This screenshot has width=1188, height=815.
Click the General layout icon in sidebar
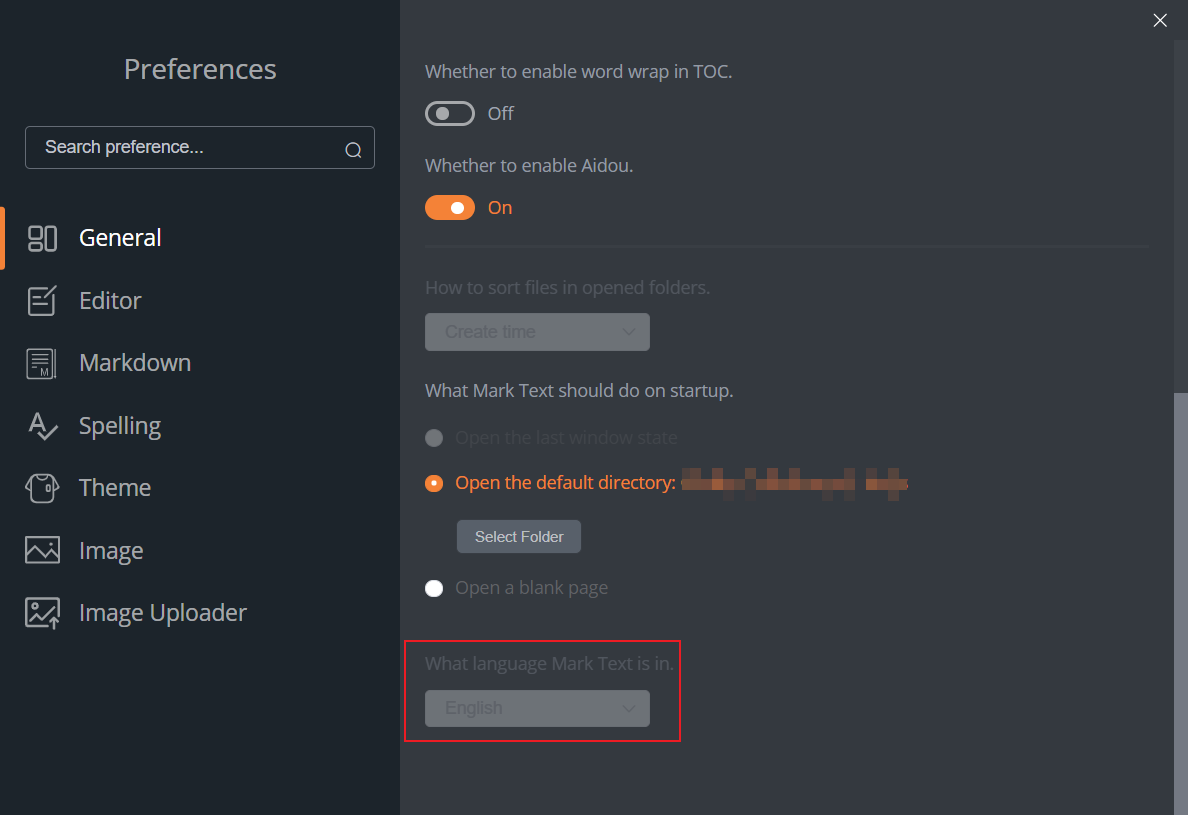coord(42,239)
